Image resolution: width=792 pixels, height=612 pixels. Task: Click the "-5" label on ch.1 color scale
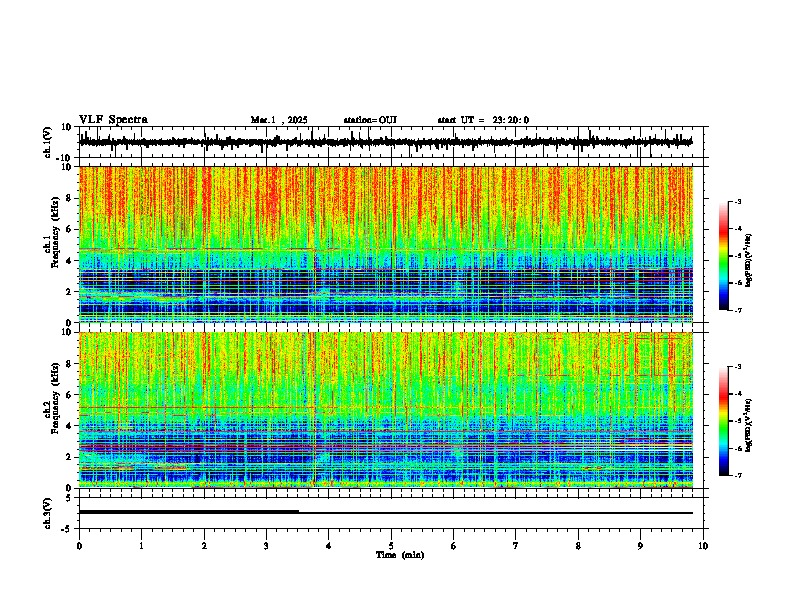click(738, 256)
